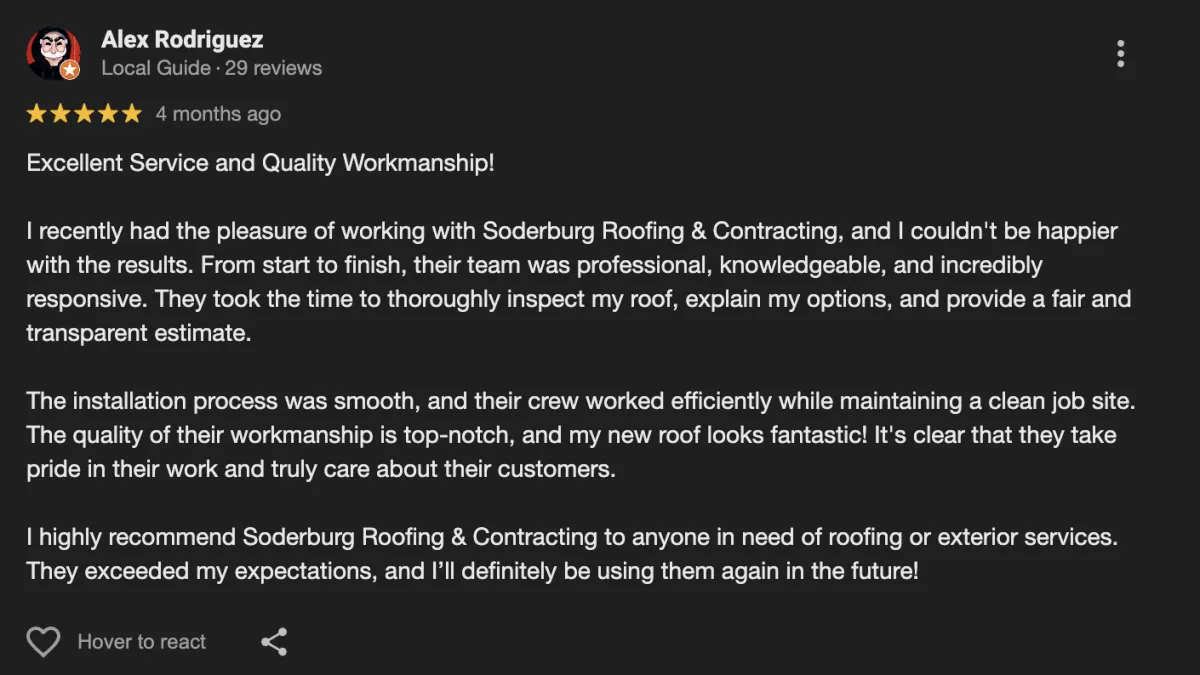
Task: Click the second gold rating star
Action: pos(61,114)
